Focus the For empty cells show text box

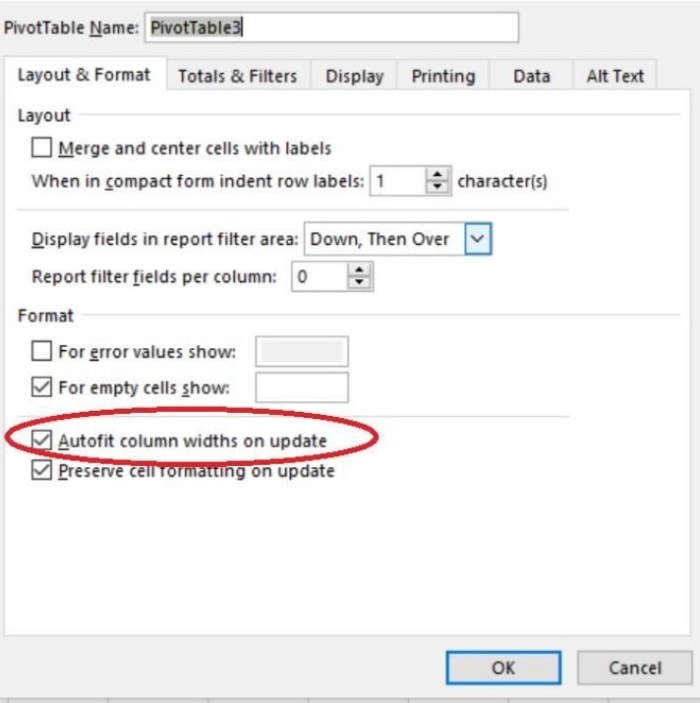[302, 387]
